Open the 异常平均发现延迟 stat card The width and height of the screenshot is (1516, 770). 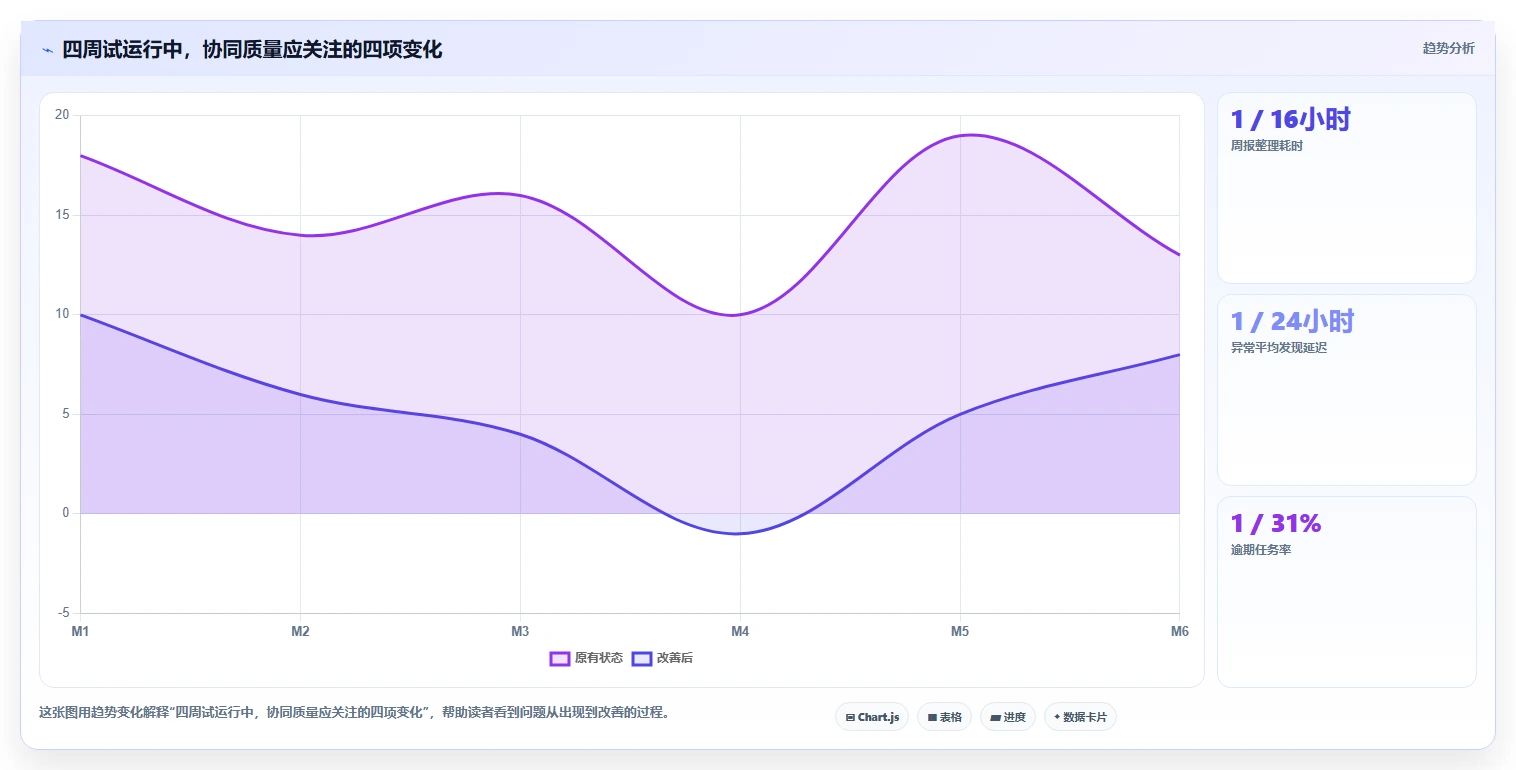point(1346,390)
